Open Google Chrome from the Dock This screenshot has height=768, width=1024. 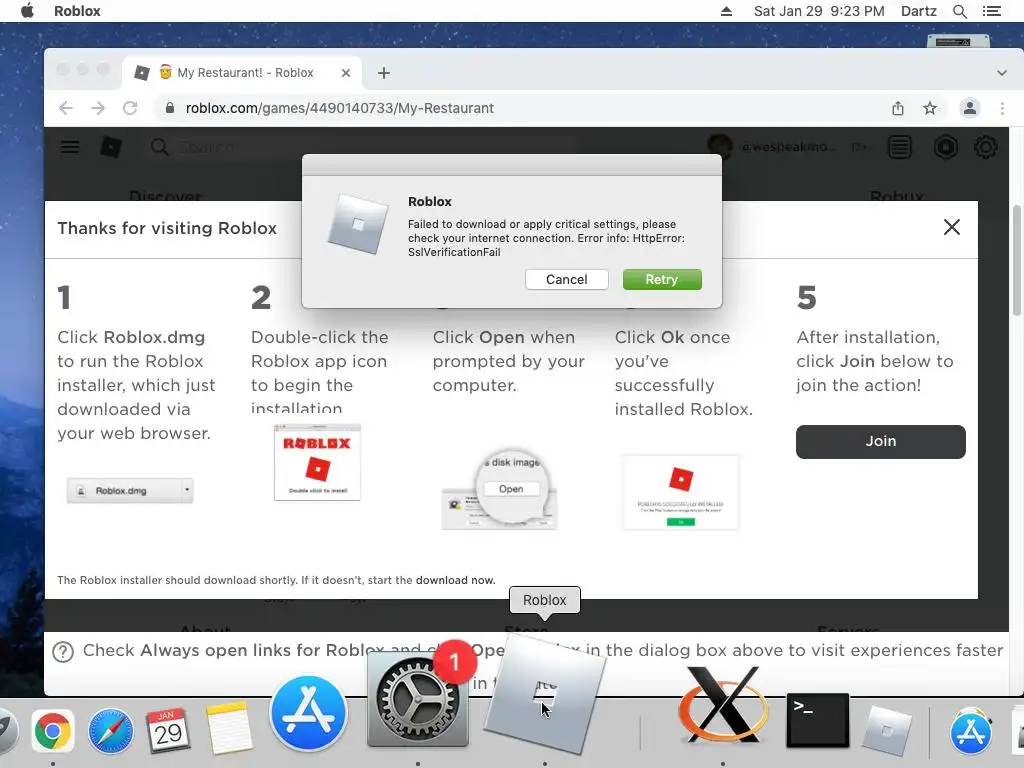(53, 731)
